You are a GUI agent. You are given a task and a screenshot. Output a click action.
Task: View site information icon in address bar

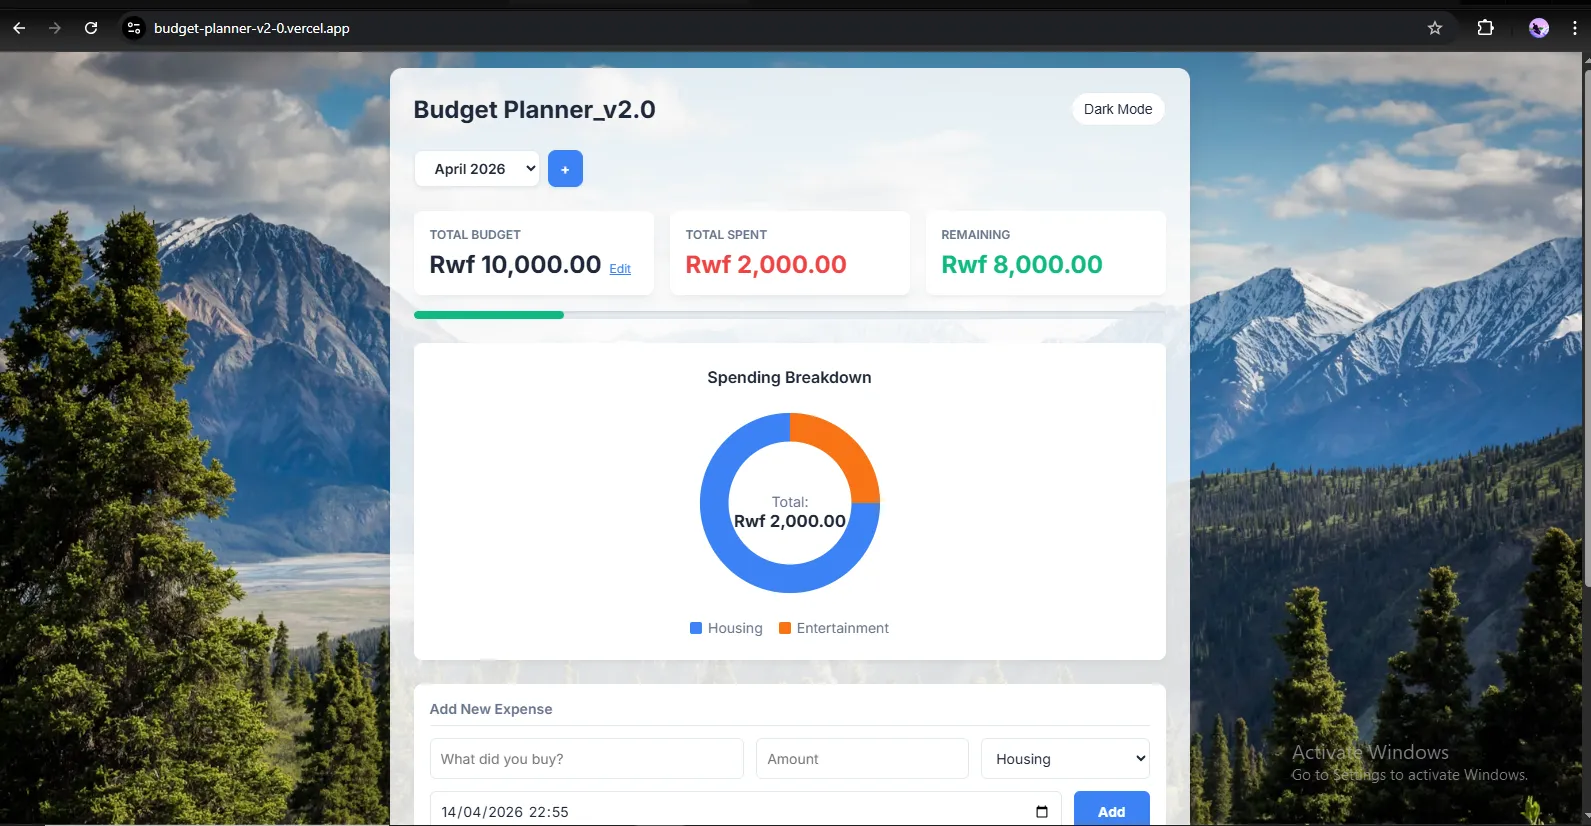click(x=134, y=28)
